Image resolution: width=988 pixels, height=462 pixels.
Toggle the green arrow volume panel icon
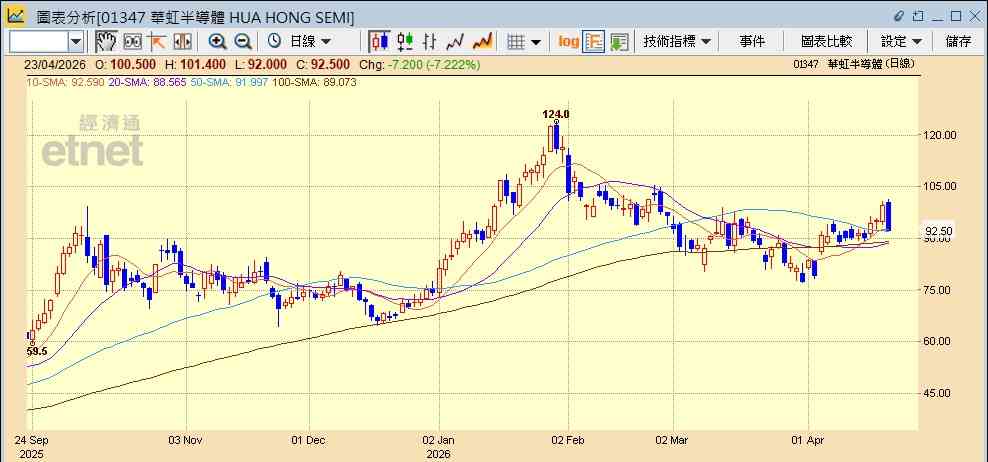coord(619,42)
